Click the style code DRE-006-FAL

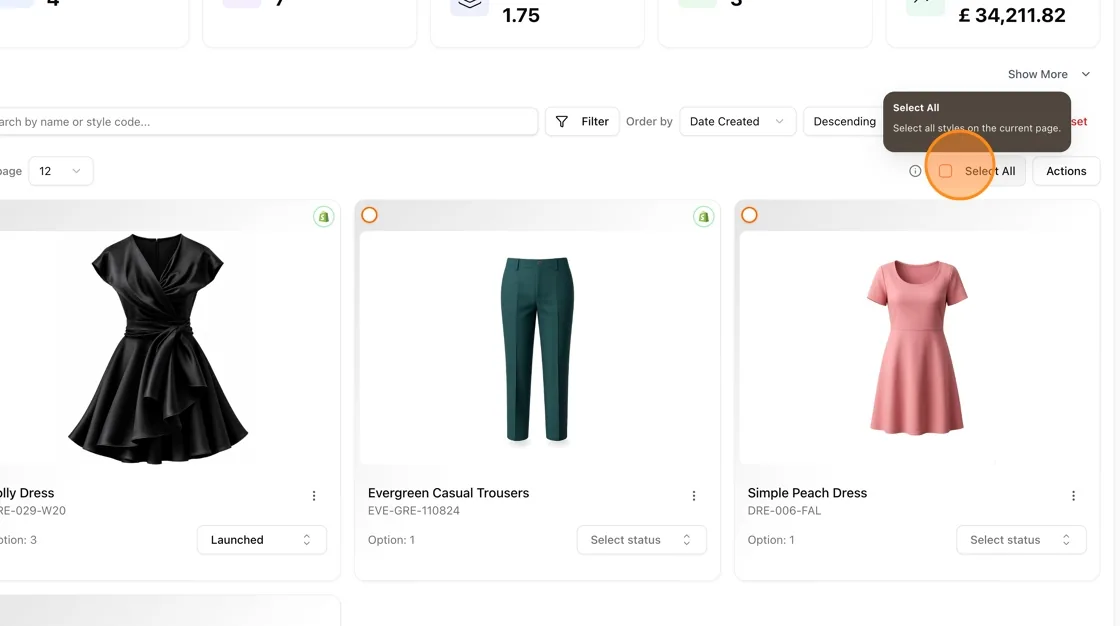[784, 510]
